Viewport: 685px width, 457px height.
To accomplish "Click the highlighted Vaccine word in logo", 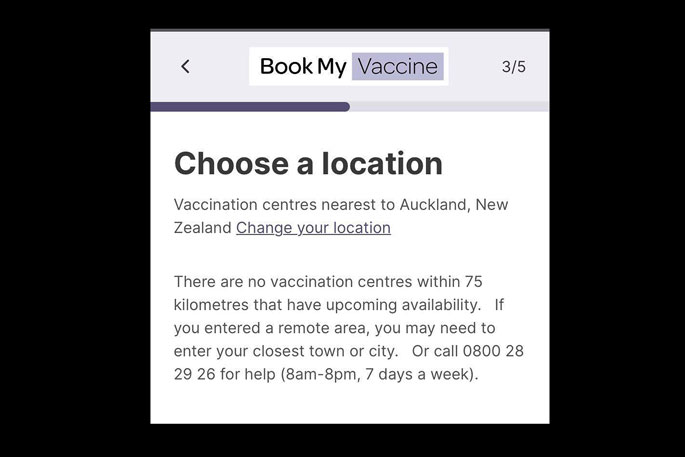I will (x=398, y=66).
